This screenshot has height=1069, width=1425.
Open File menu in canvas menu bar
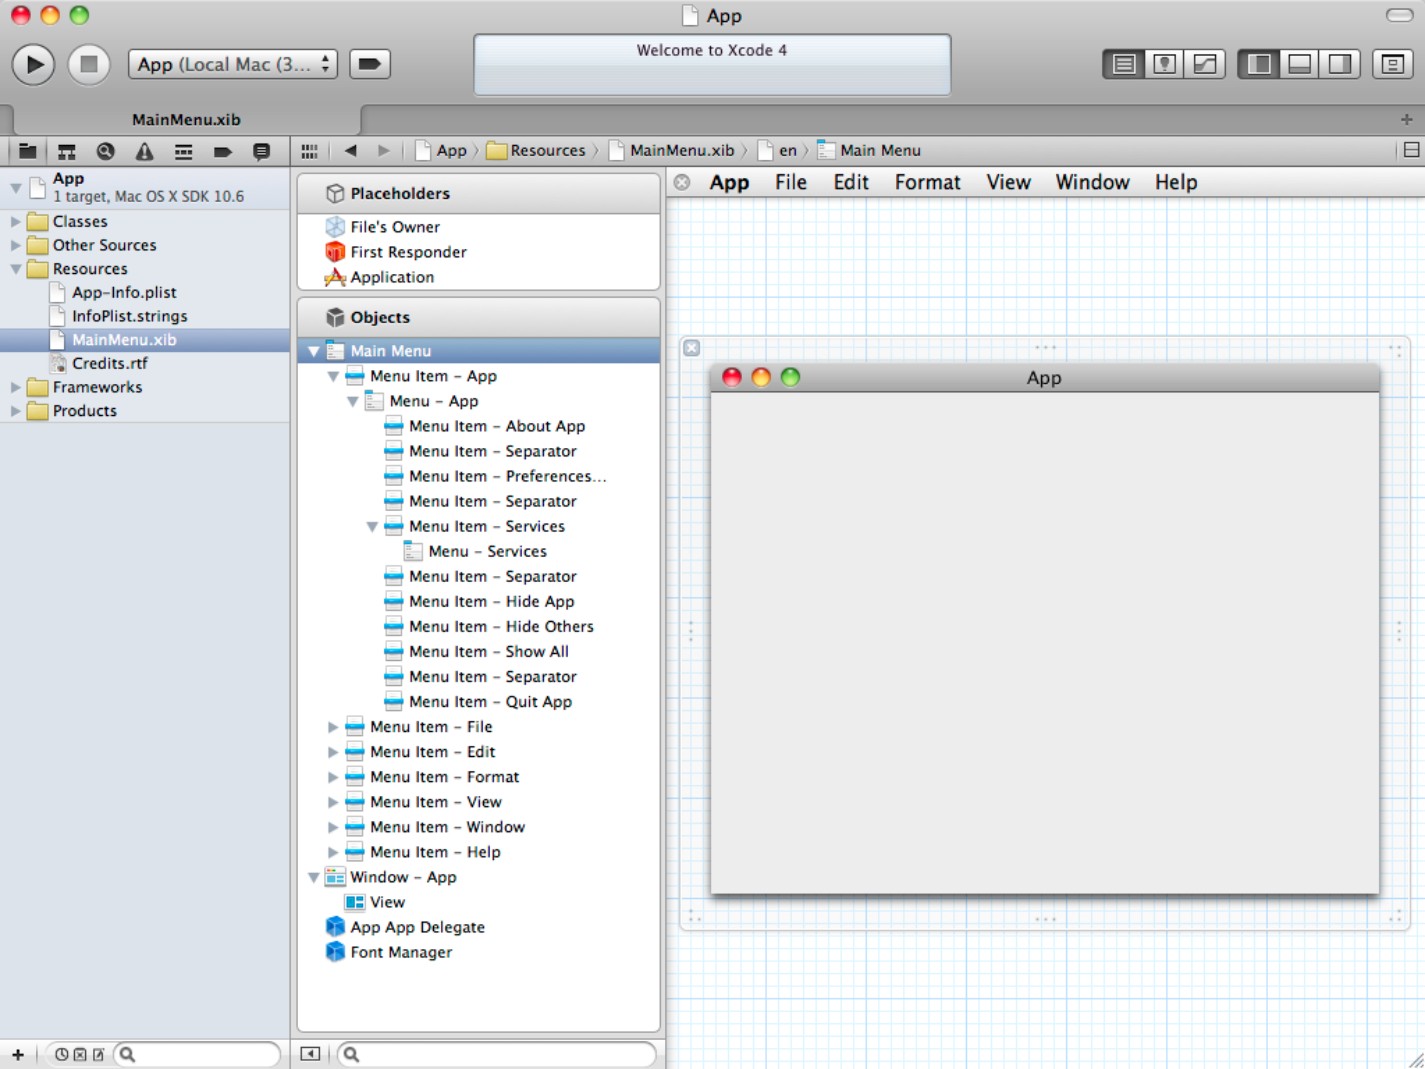(790, 182)
